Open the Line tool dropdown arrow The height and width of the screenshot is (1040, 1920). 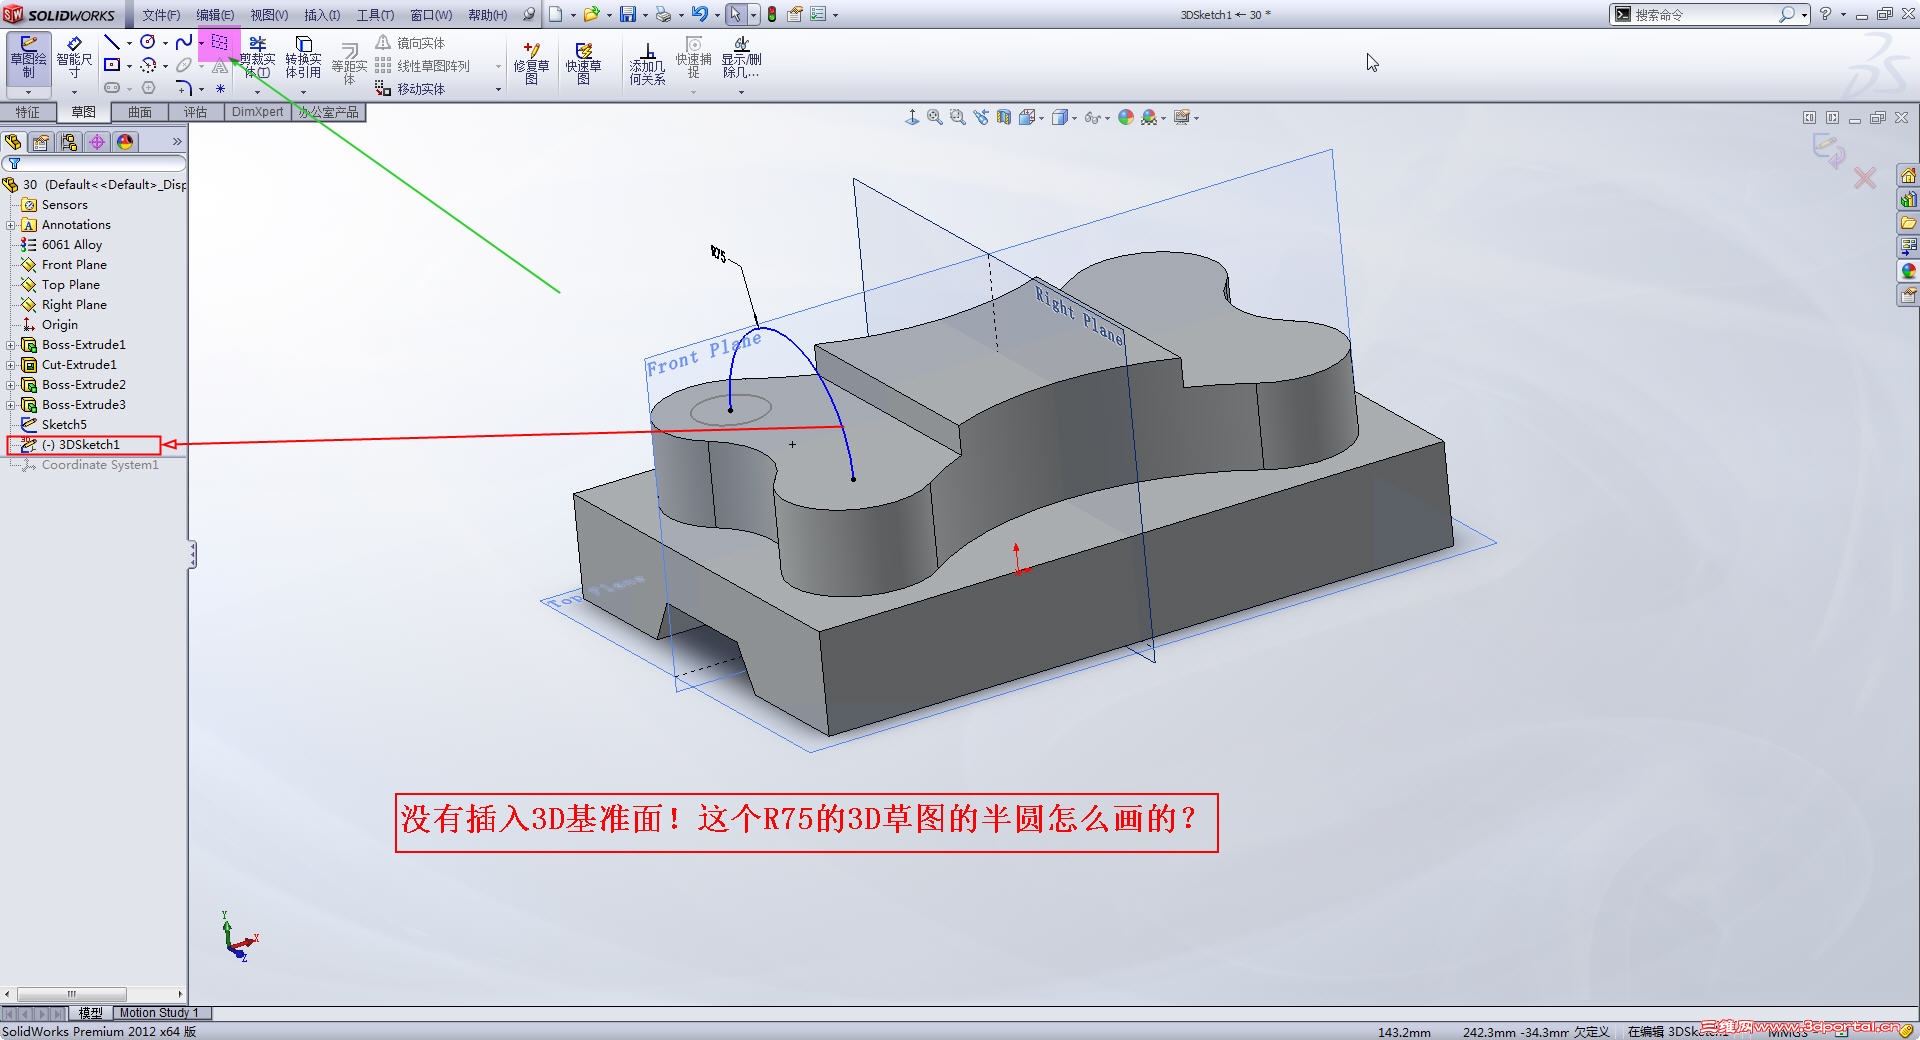click(129, 43)
